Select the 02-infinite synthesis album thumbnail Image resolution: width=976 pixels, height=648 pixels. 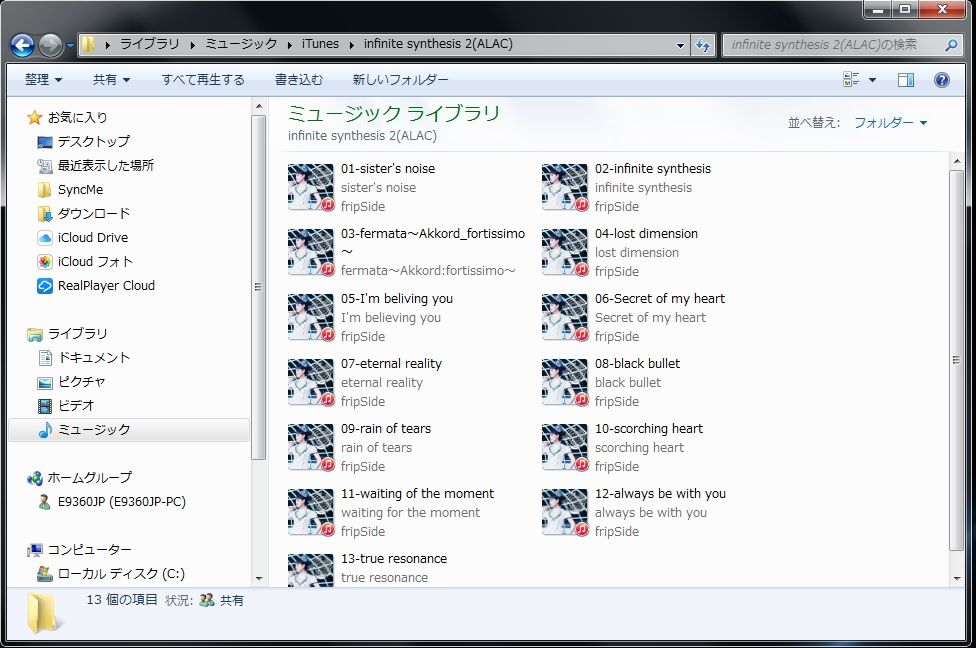point(565,187)
